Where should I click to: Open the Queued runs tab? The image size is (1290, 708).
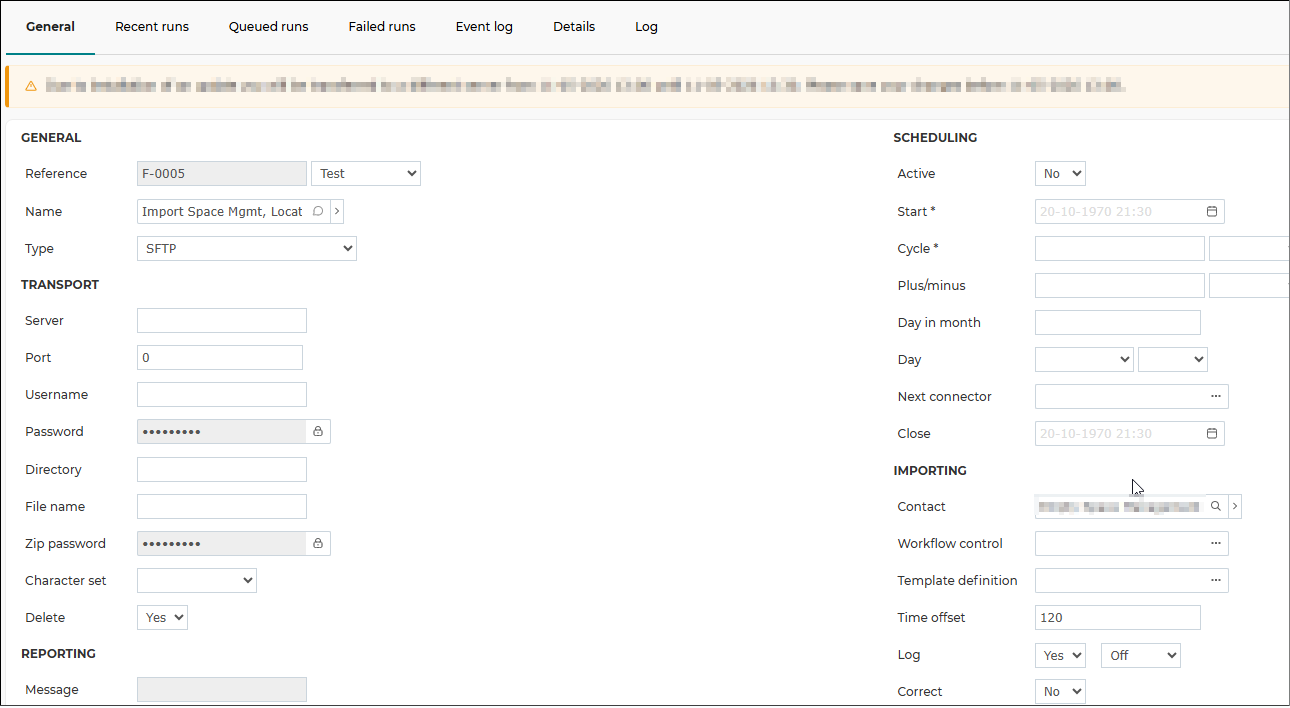point(268,27)
